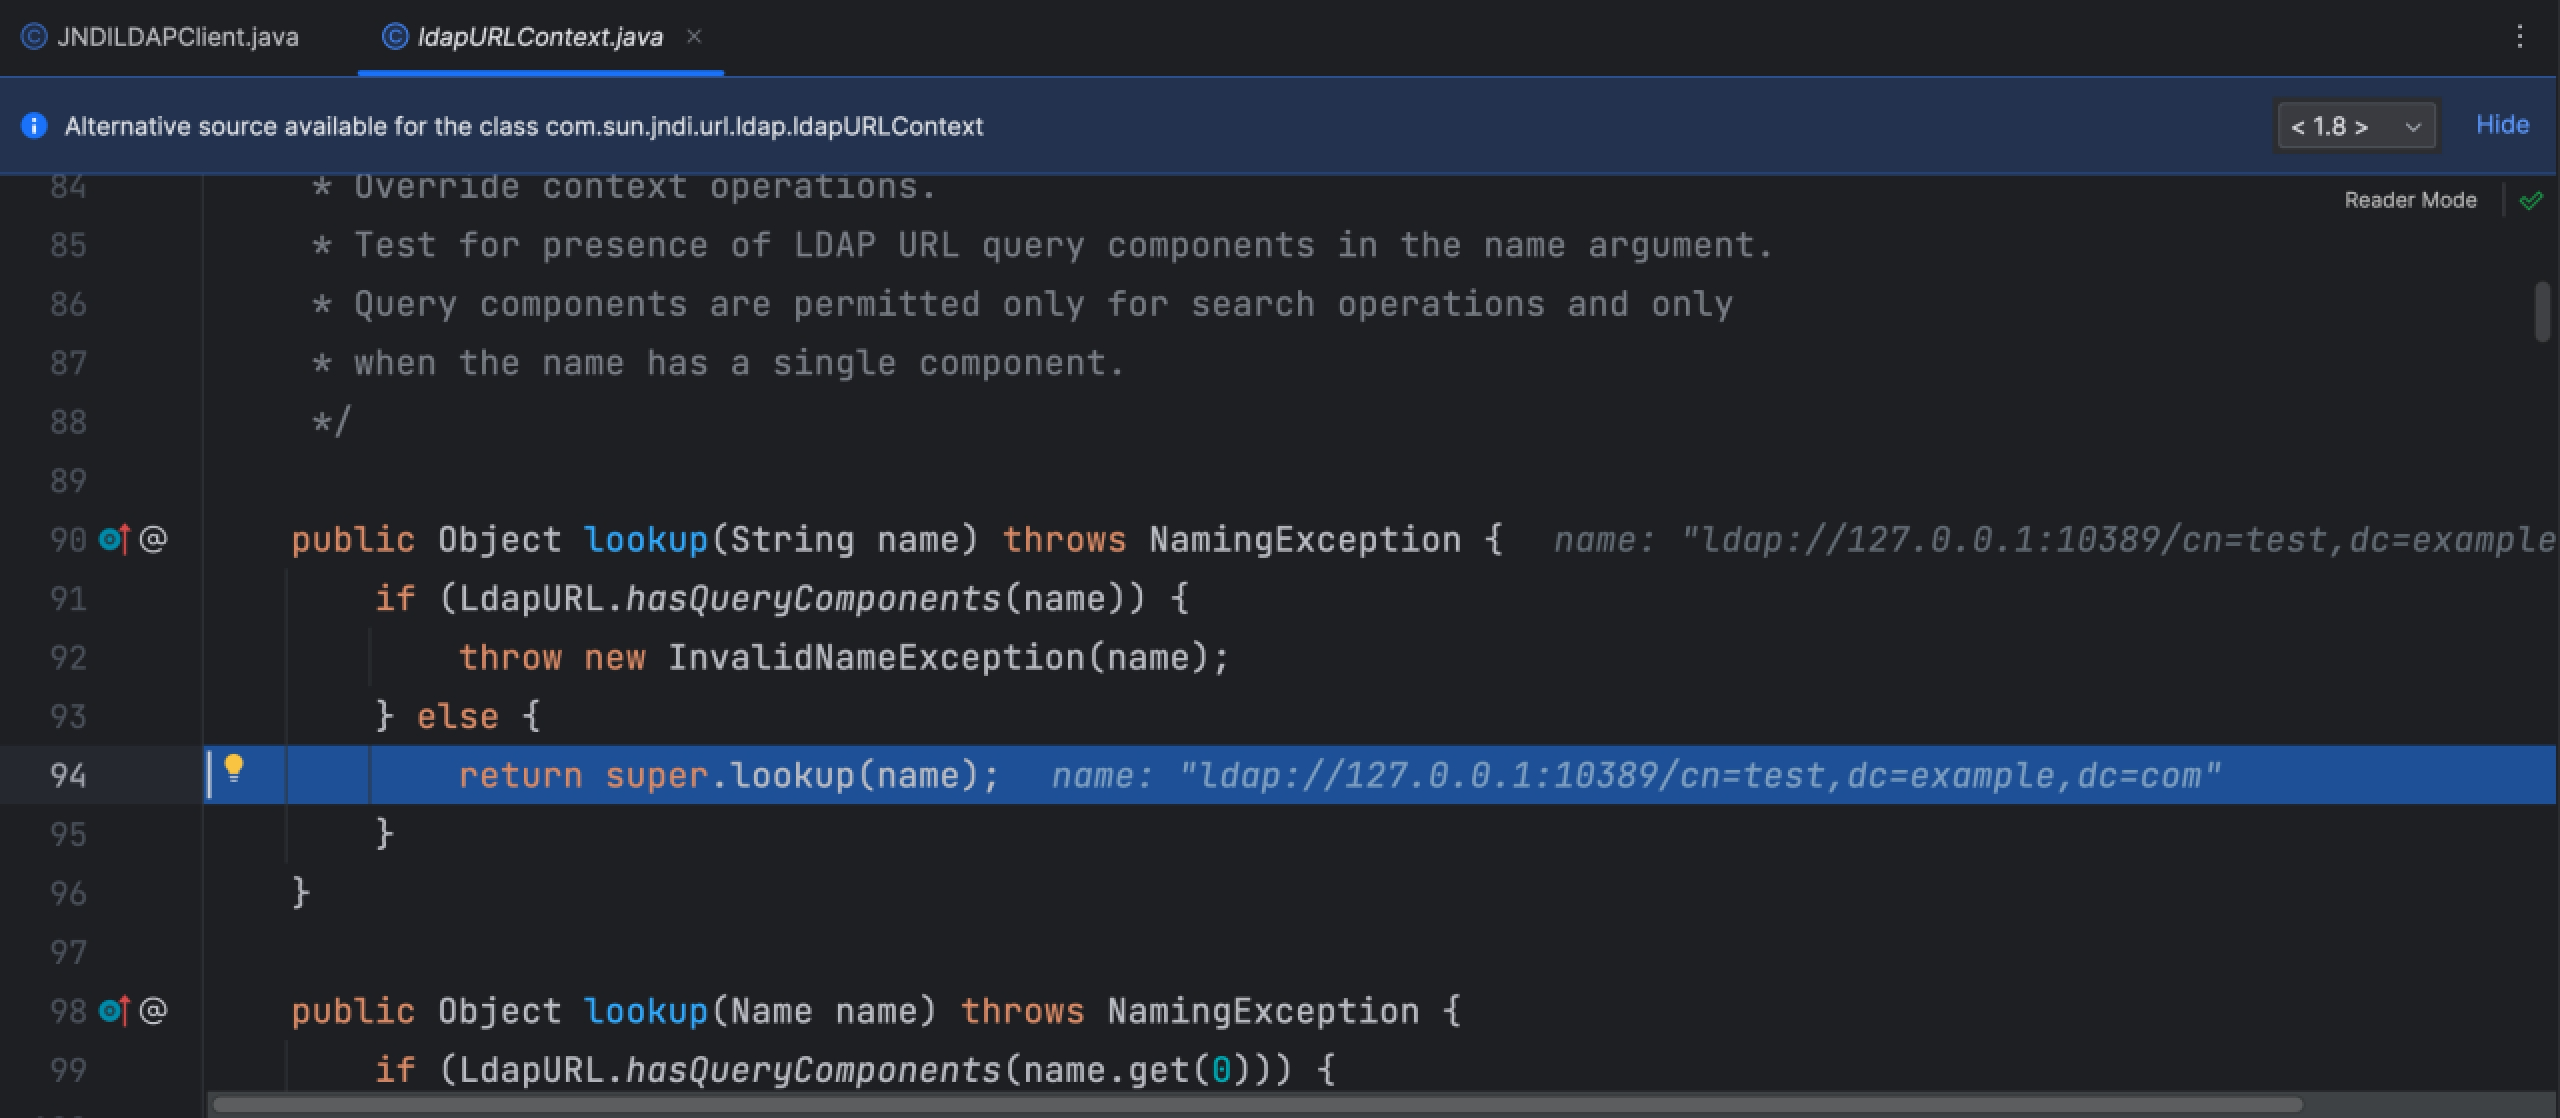Click the lightbulb intention icon on line 94
The height and width of the screenshot is (1118, 2560).
[233, 768]
